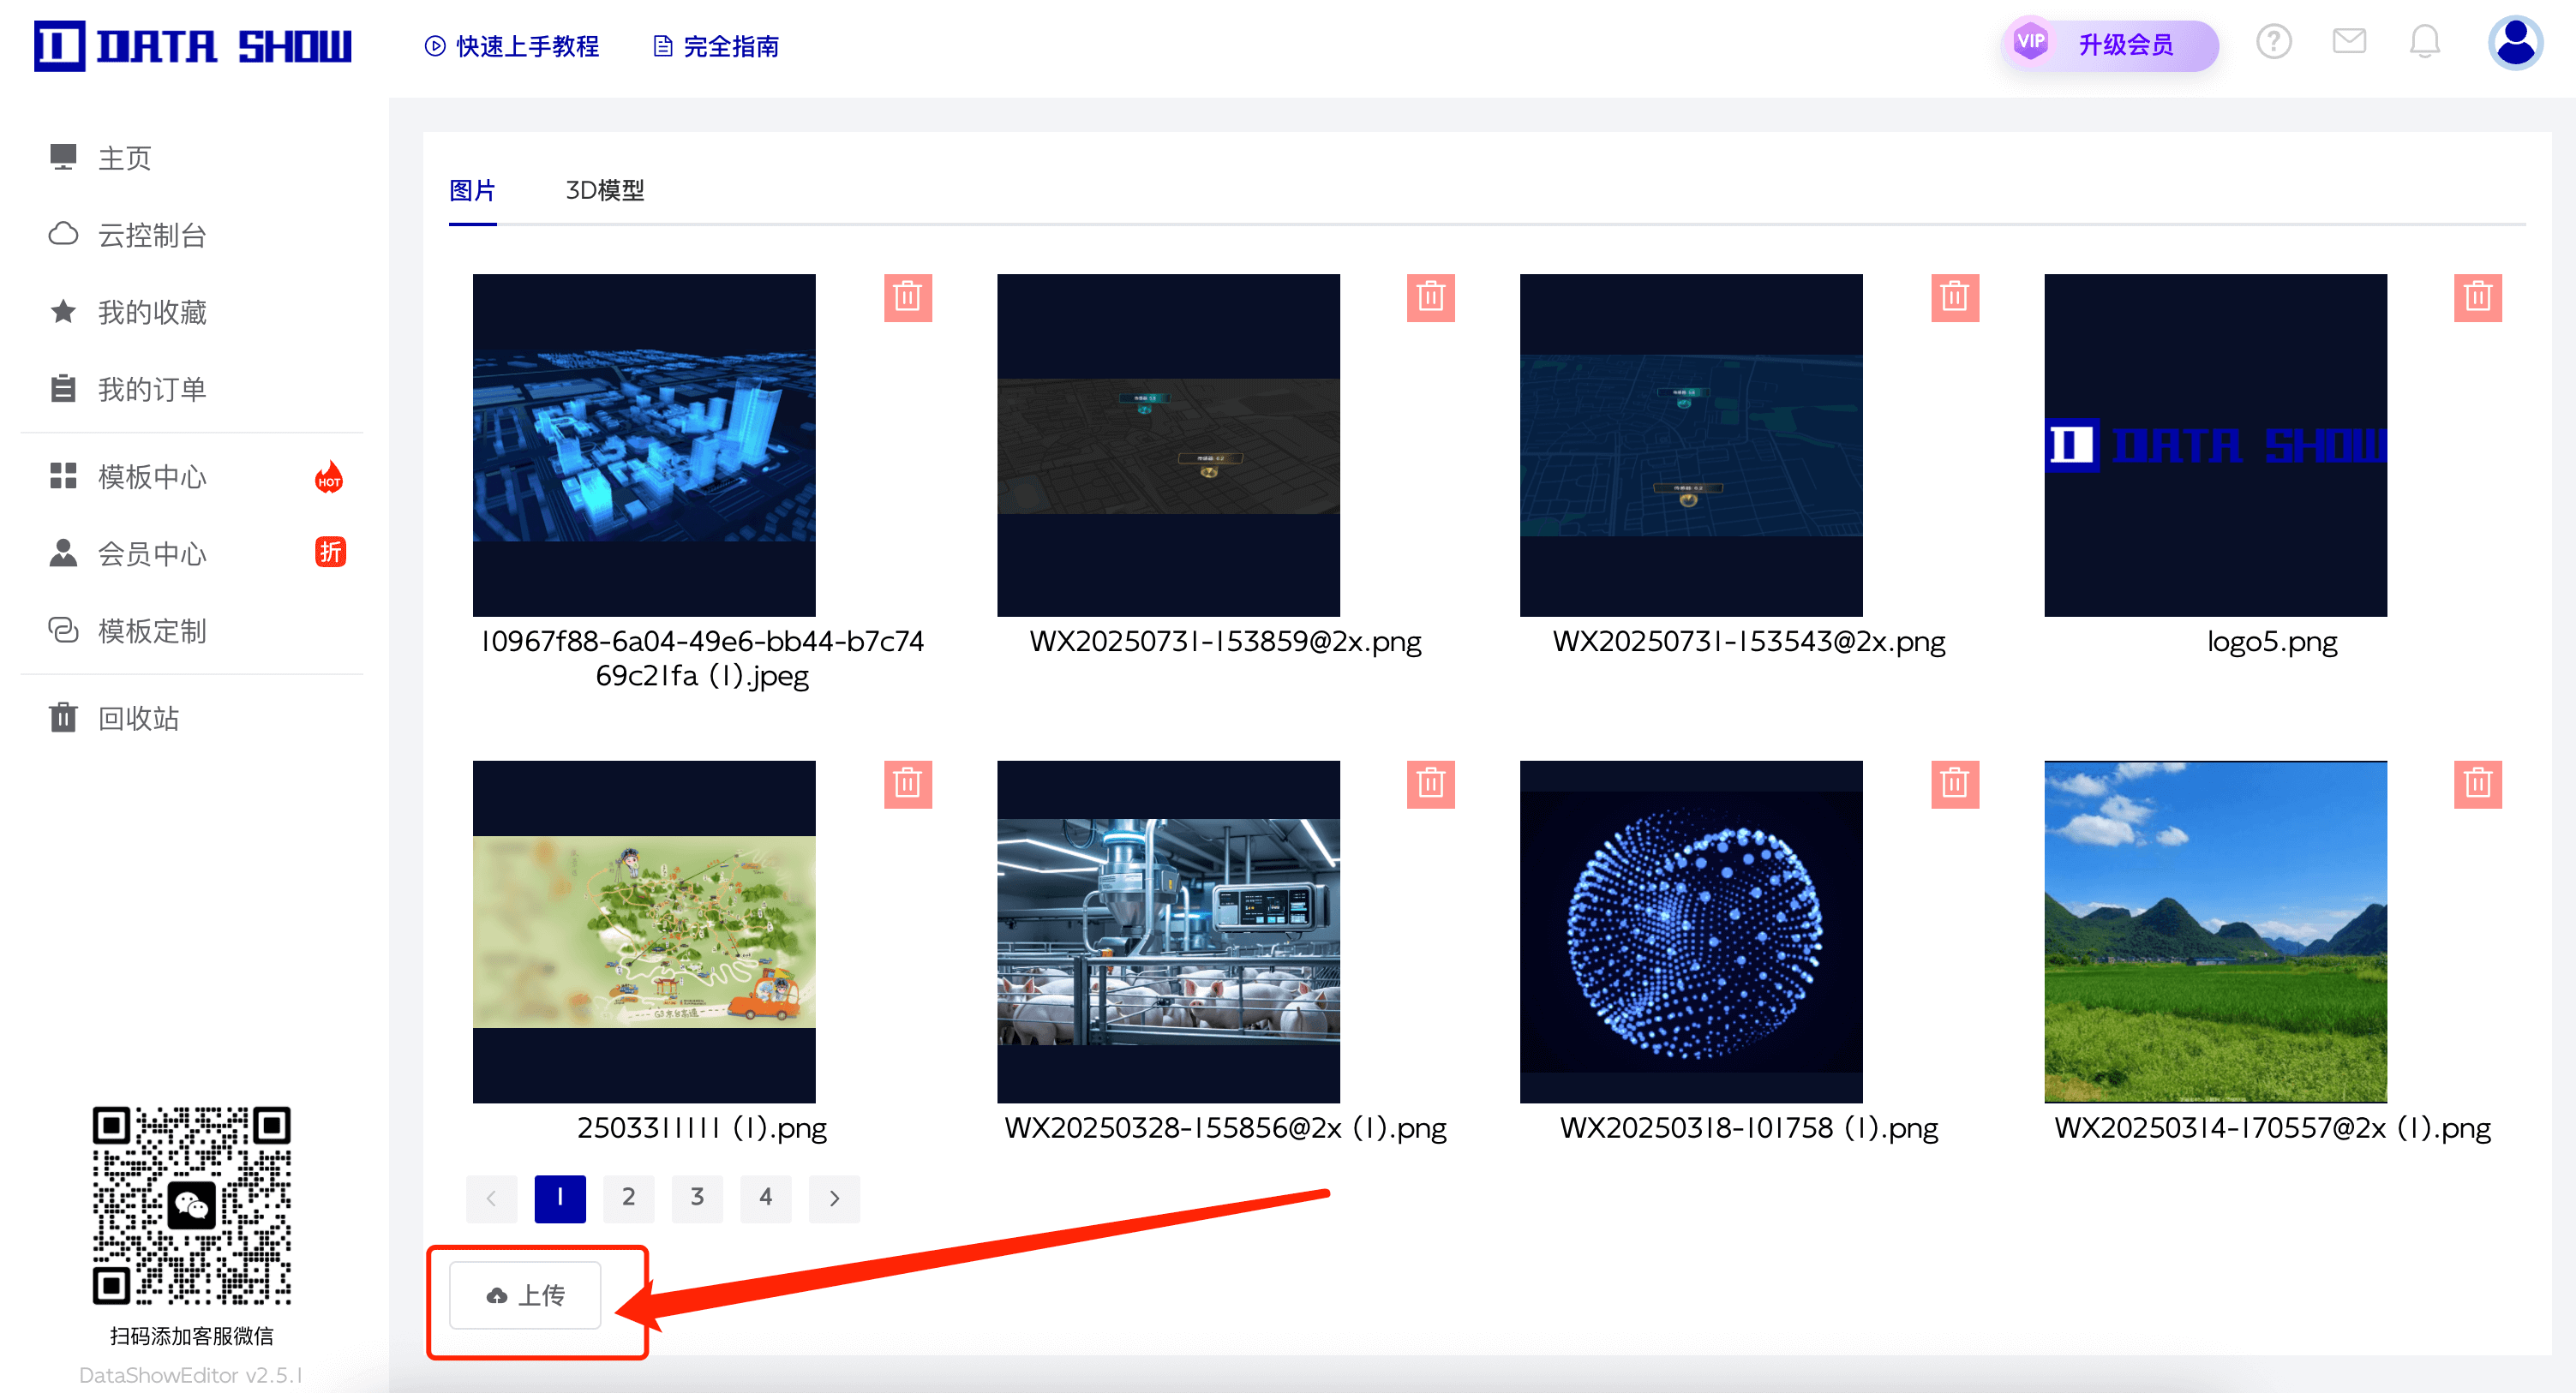The width and height of the screenshot is (2576, 1393).
Task: Delete the 250331111 (1).png image
Action: point(907,784)
